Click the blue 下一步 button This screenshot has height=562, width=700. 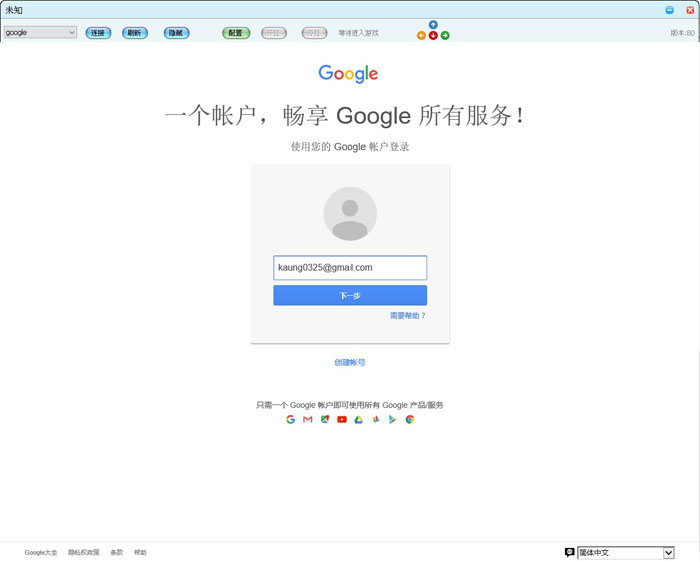coord(350,296)
